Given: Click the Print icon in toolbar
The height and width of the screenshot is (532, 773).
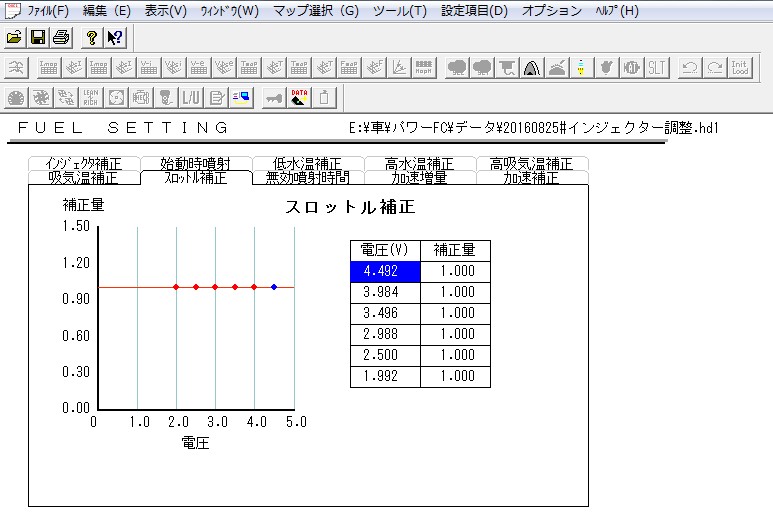Looking at the screenshot, I should pyautogui.click(x=60, y=38).
